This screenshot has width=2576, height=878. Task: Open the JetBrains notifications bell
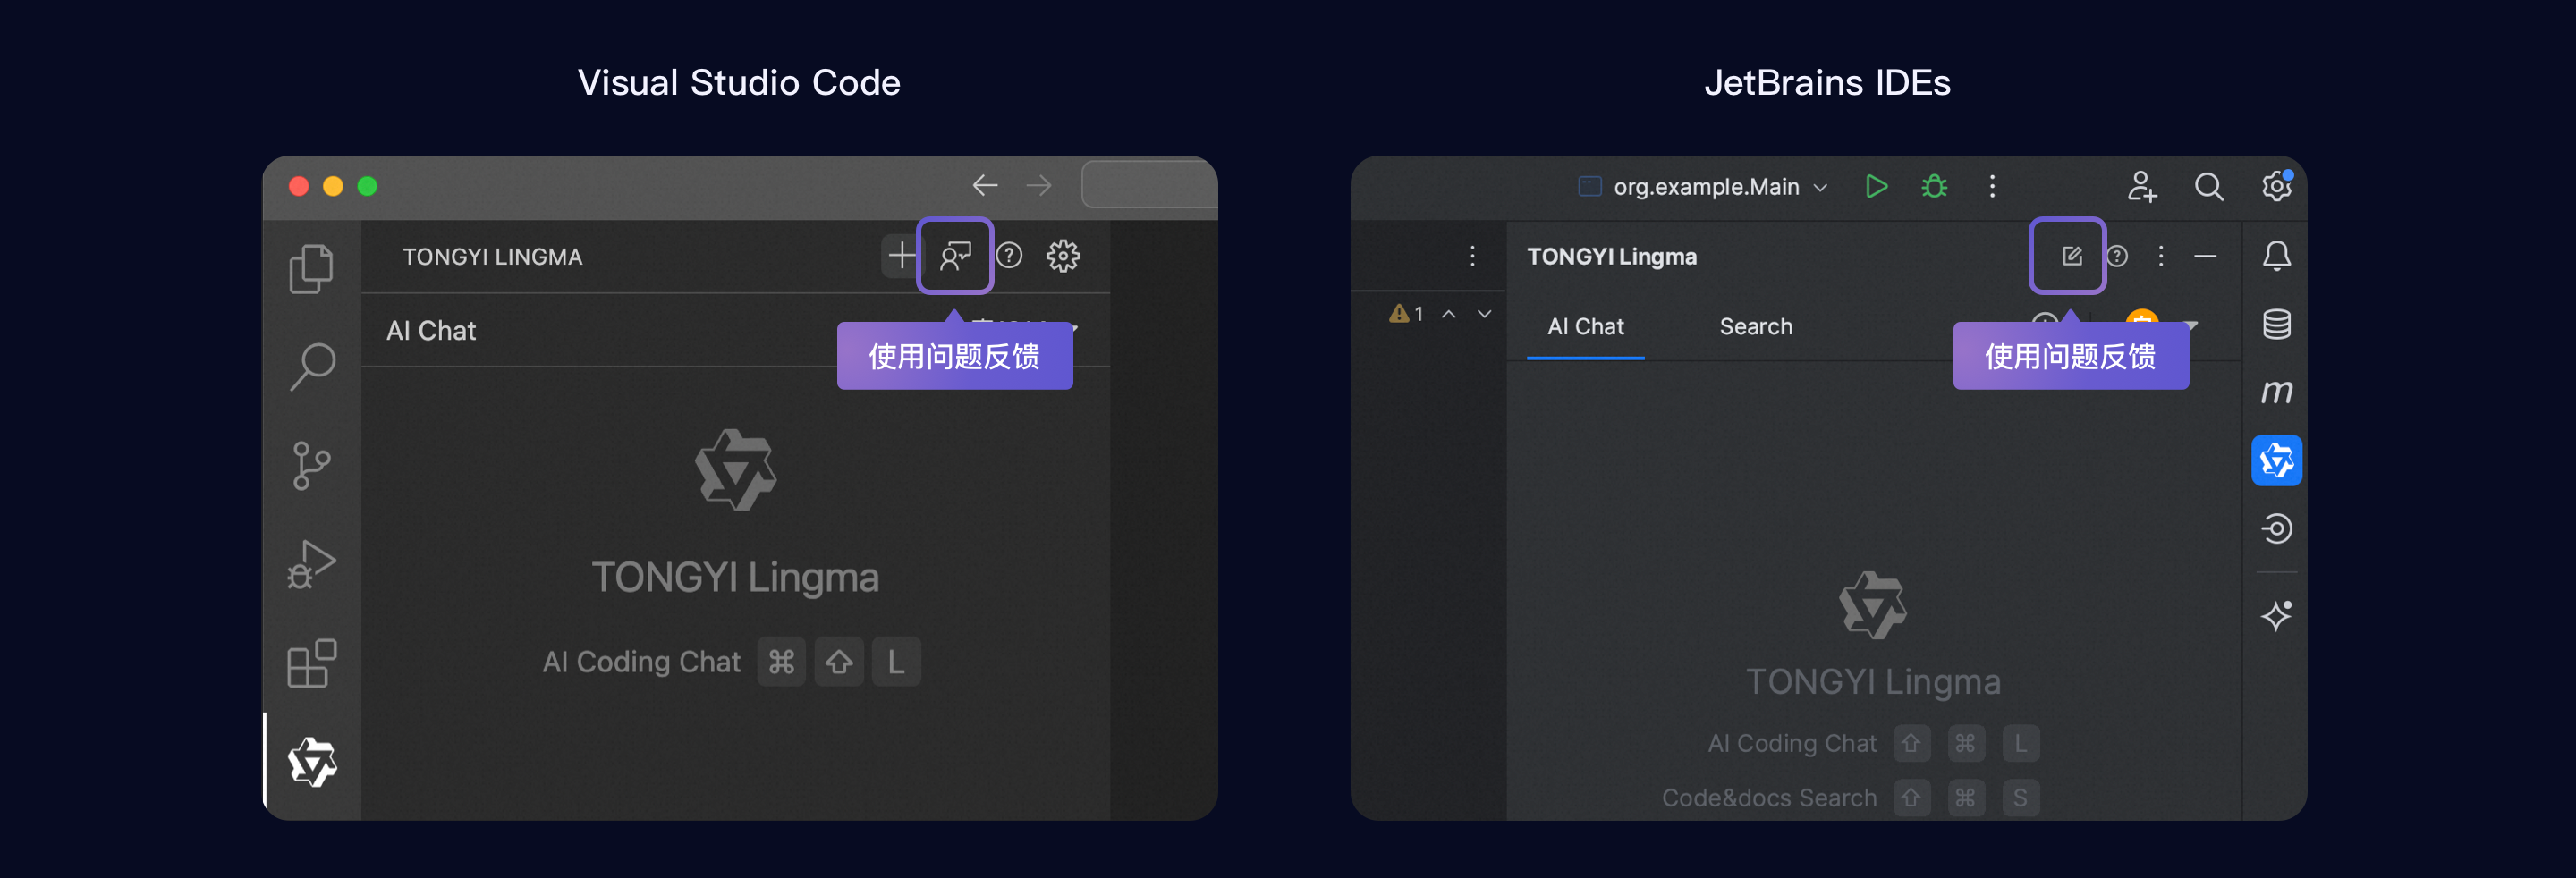click(x=2276, y=256)
